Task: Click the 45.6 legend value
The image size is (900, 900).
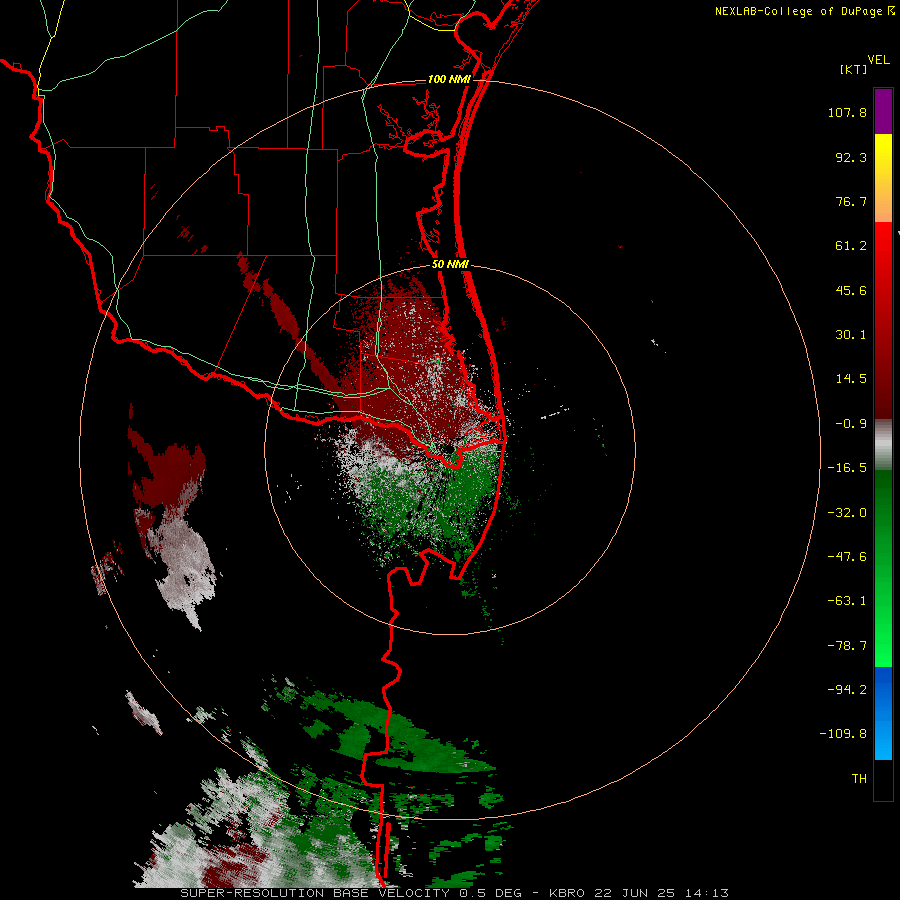Action: point(851,290)
